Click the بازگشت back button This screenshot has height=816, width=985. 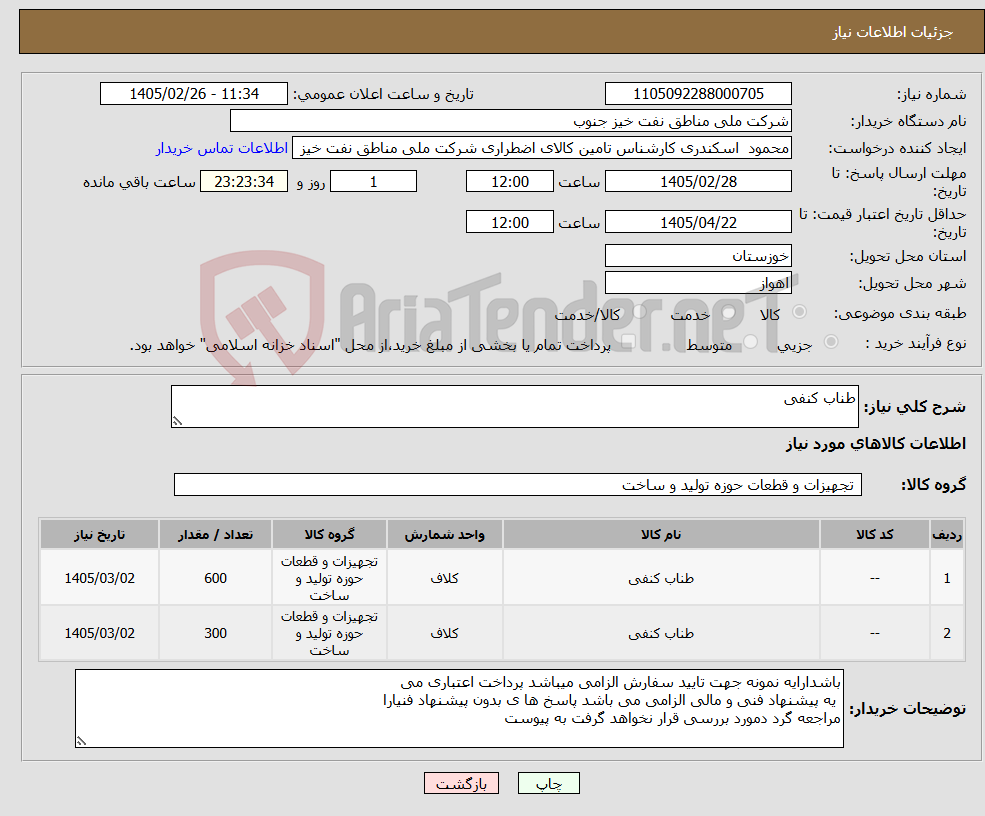tap(461, 783)
